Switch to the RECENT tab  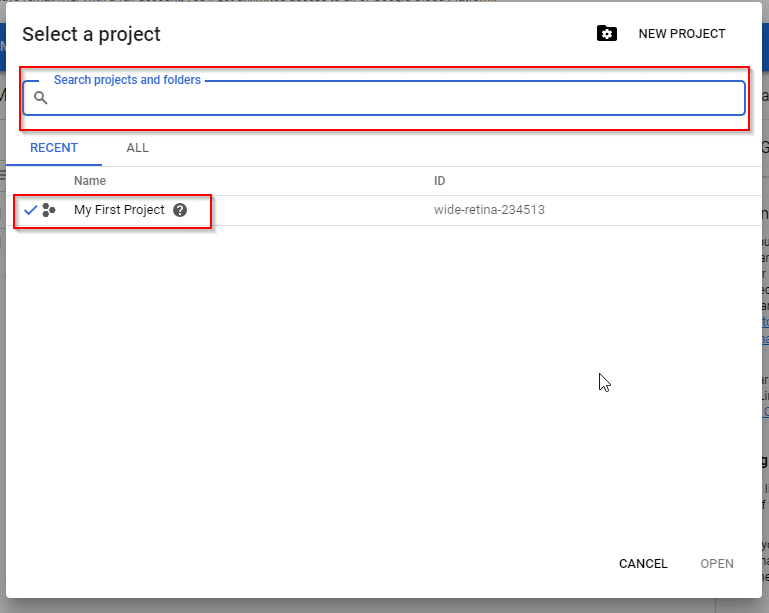click(x=54, y=148)
